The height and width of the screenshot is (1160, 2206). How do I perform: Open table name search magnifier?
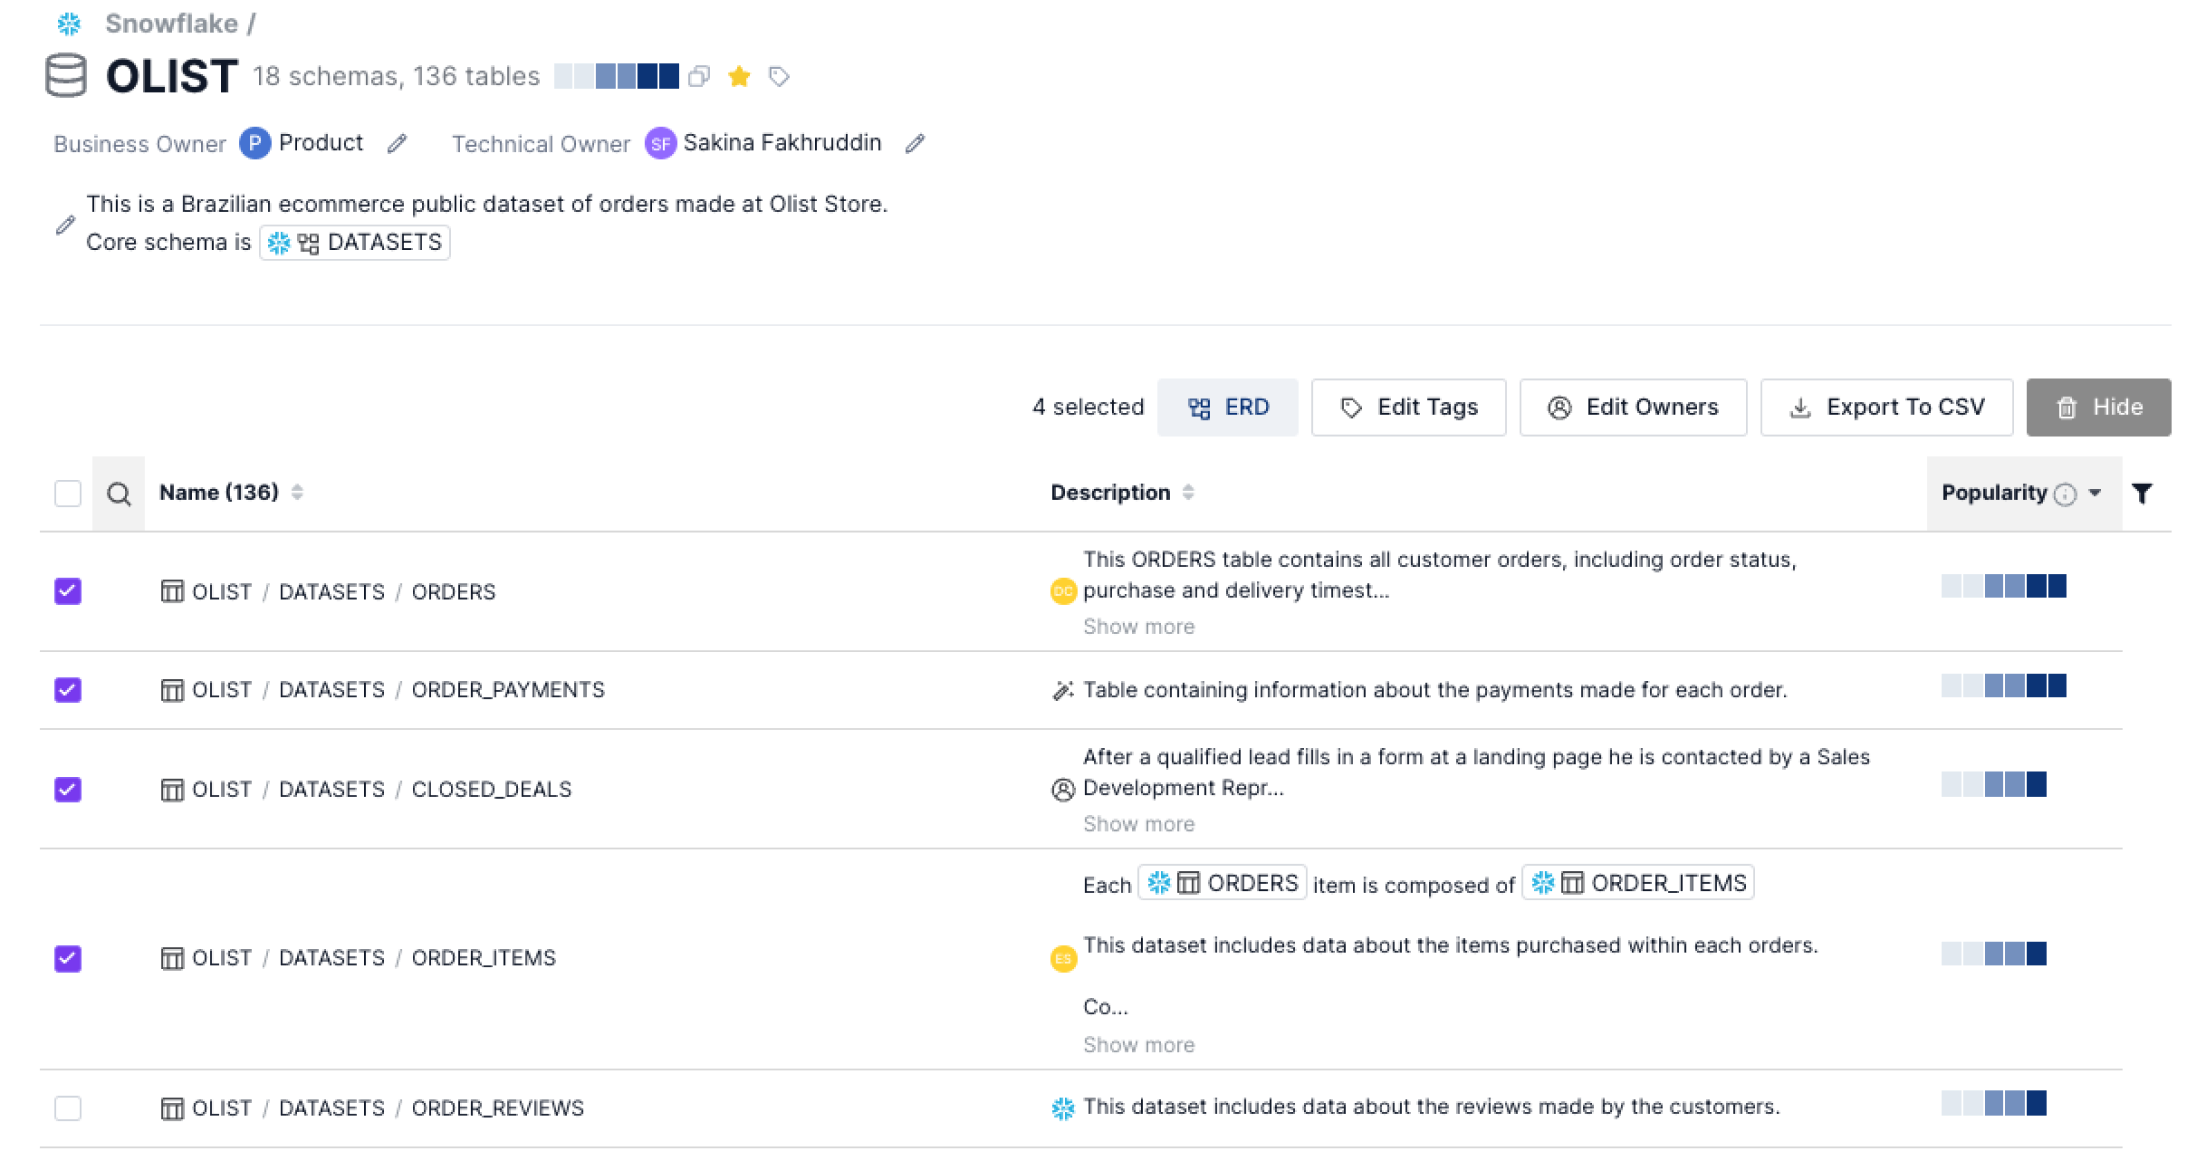(119, 493)
